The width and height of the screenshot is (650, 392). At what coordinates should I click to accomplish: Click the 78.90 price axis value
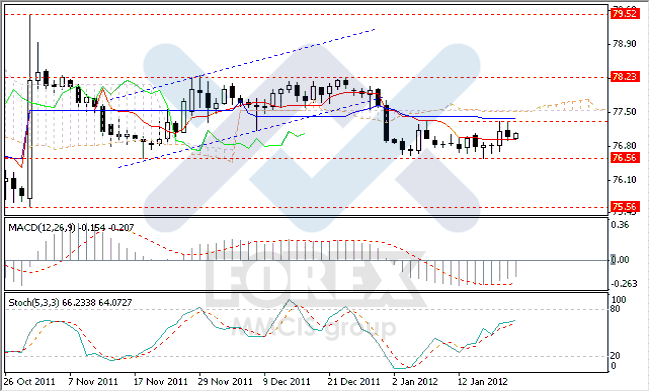(x=624, y=44)
